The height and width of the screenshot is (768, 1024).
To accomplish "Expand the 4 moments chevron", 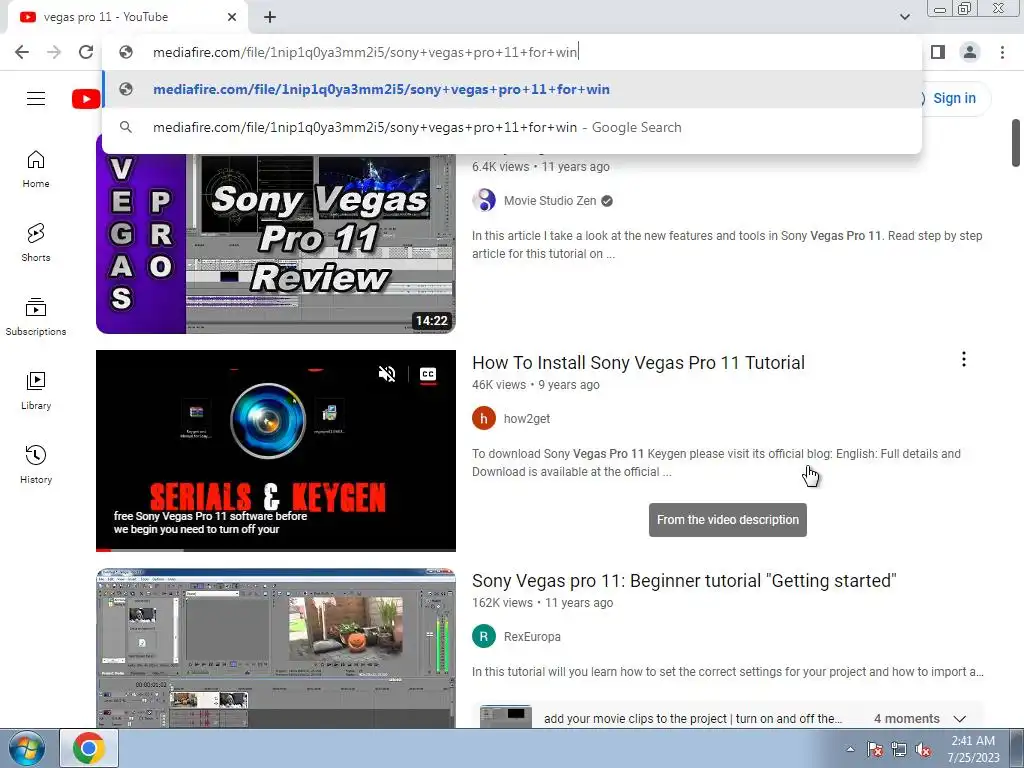I will pyautogui.click(x=959, y=718).
